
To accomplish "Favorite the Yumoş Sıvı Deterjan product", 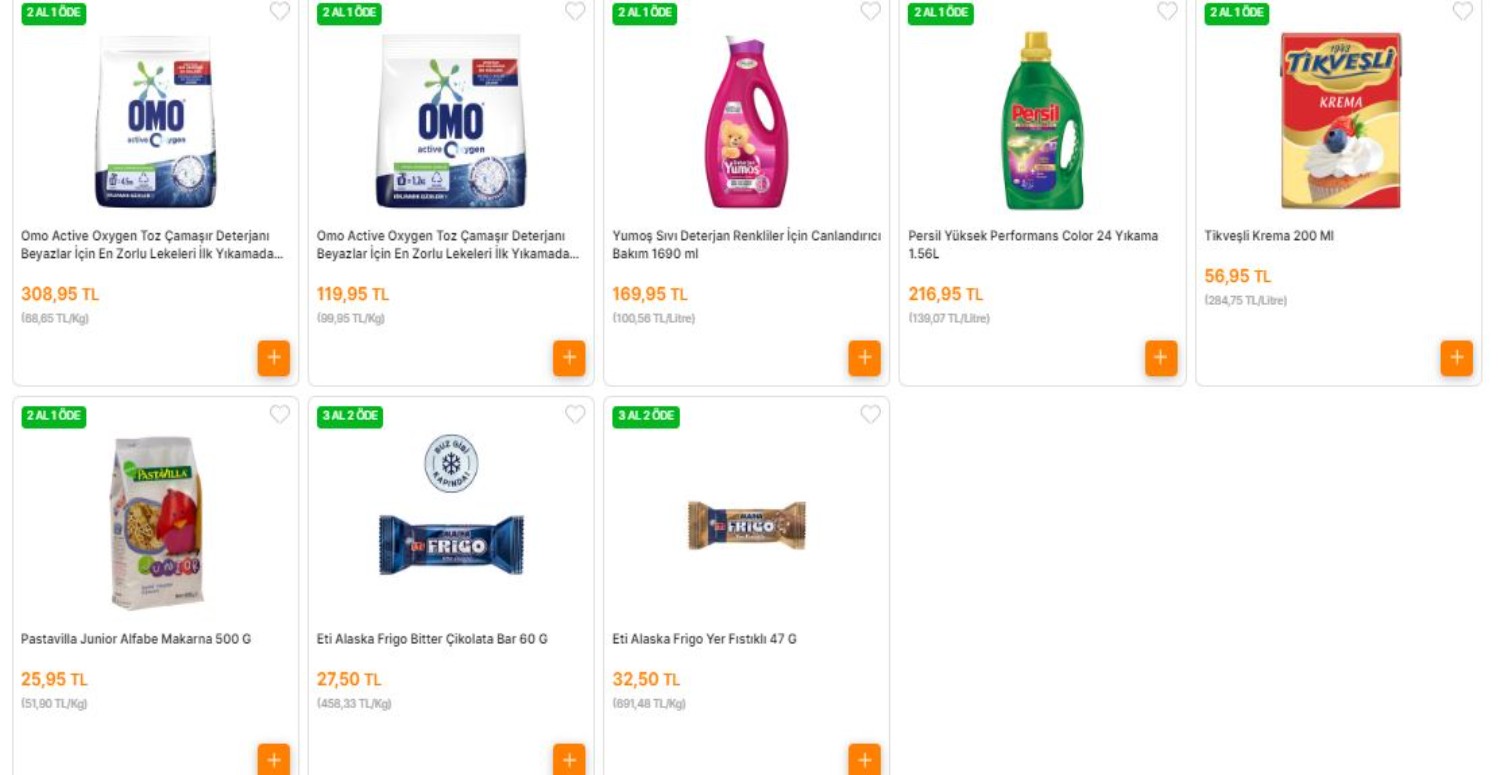I will click(x=869, y=13).
